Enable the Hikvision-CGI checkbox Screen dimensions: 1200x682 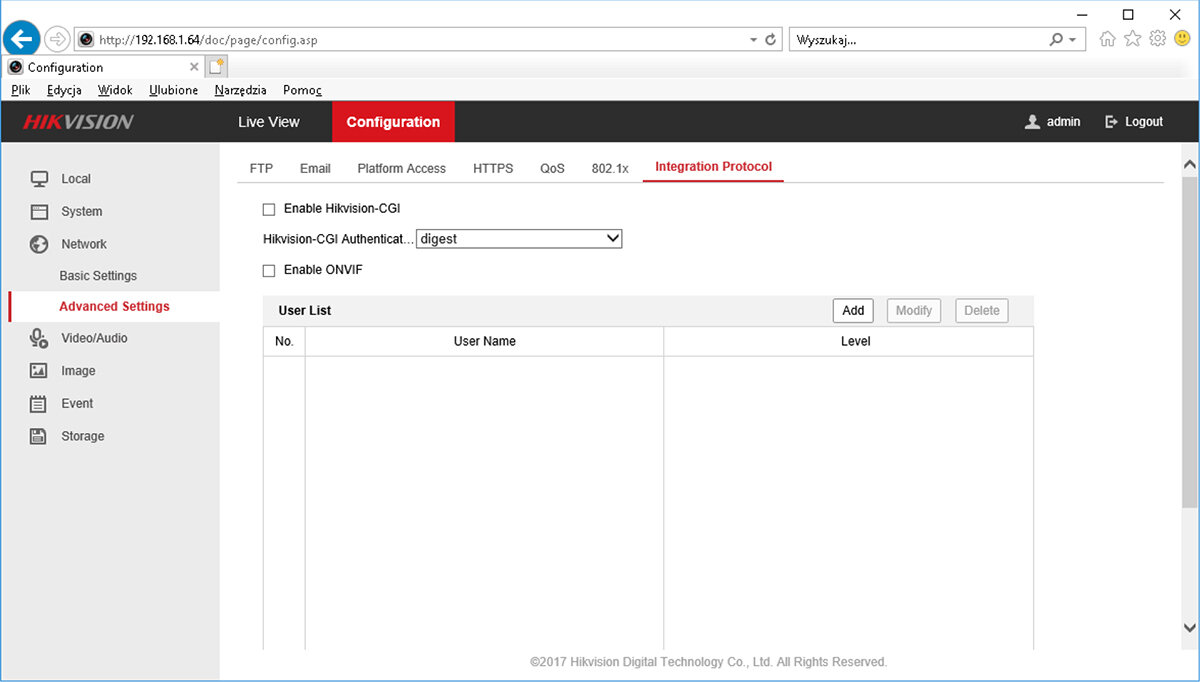click(268, 209)
